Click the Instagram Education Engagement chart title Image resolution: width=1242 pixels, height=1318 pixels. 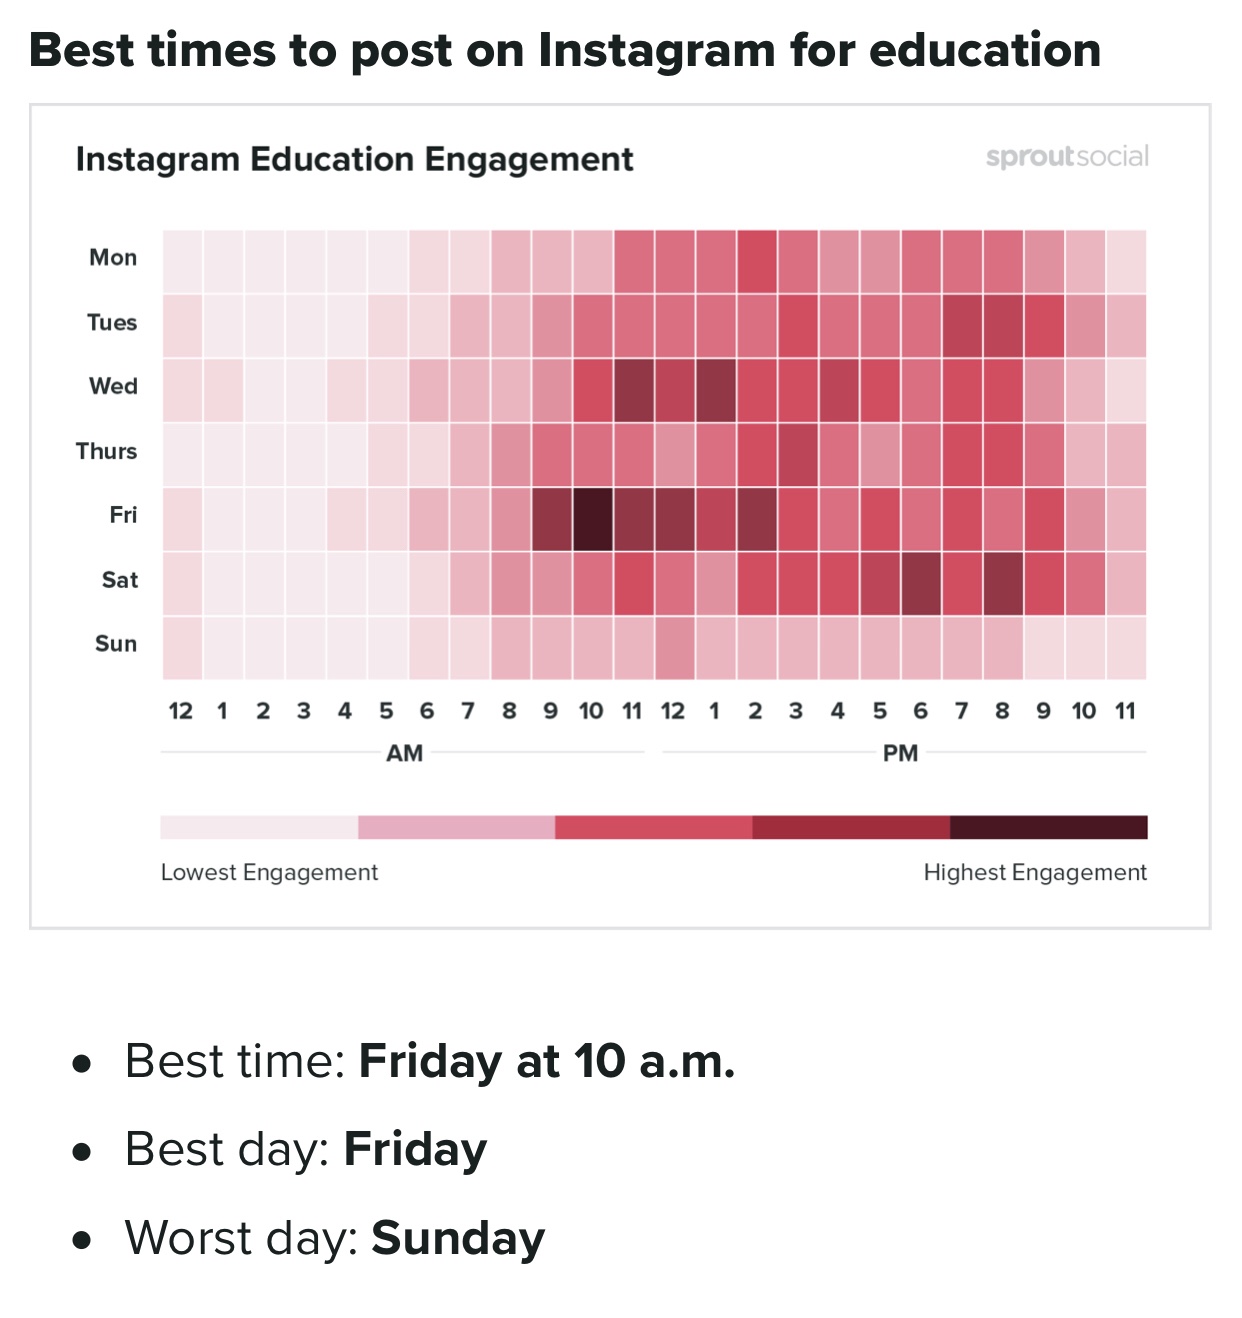[x=354, y=160]
